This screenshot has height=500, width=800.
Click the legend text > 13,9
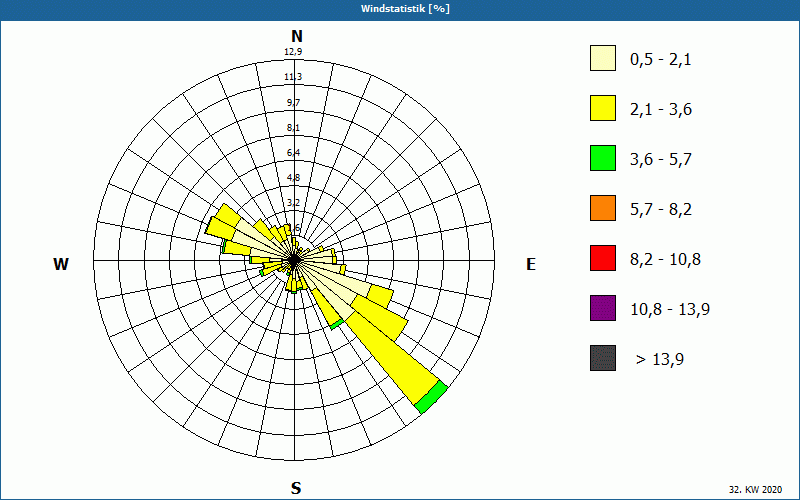[x=660, y=360]
